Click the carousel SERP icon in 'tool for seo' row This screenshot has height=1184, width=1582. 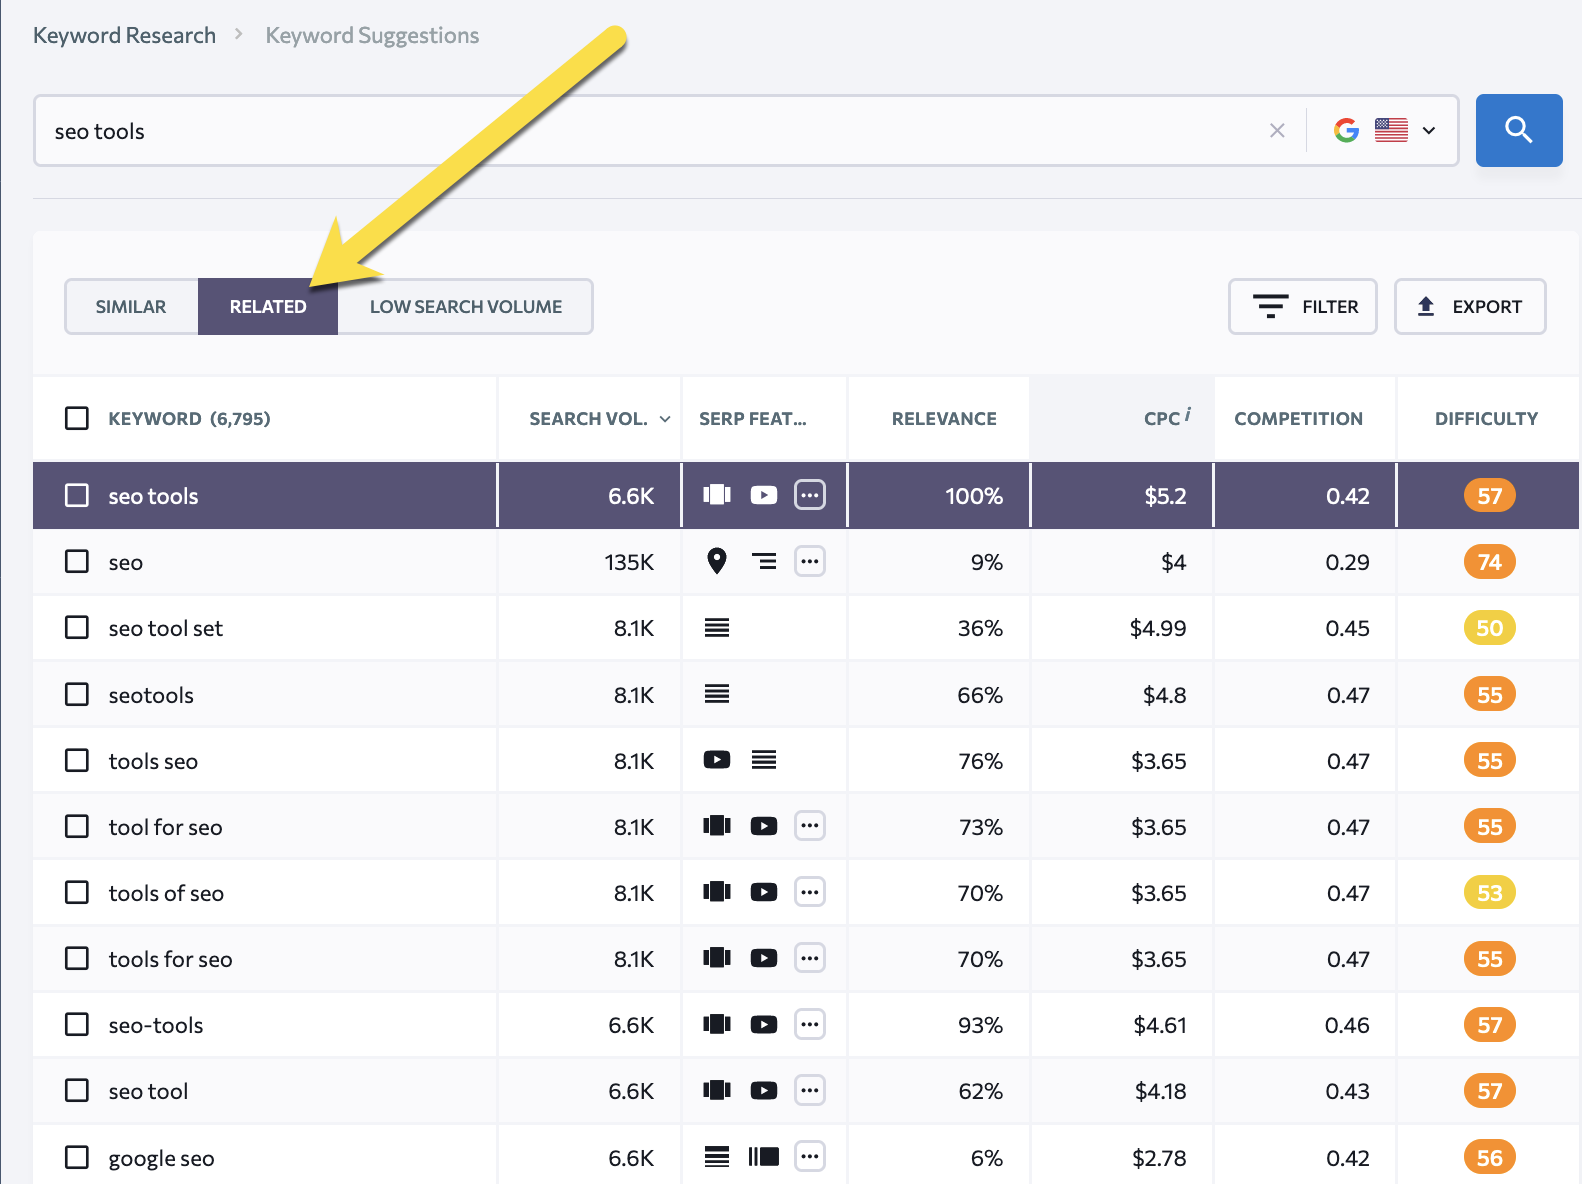[x=717, y=826]
